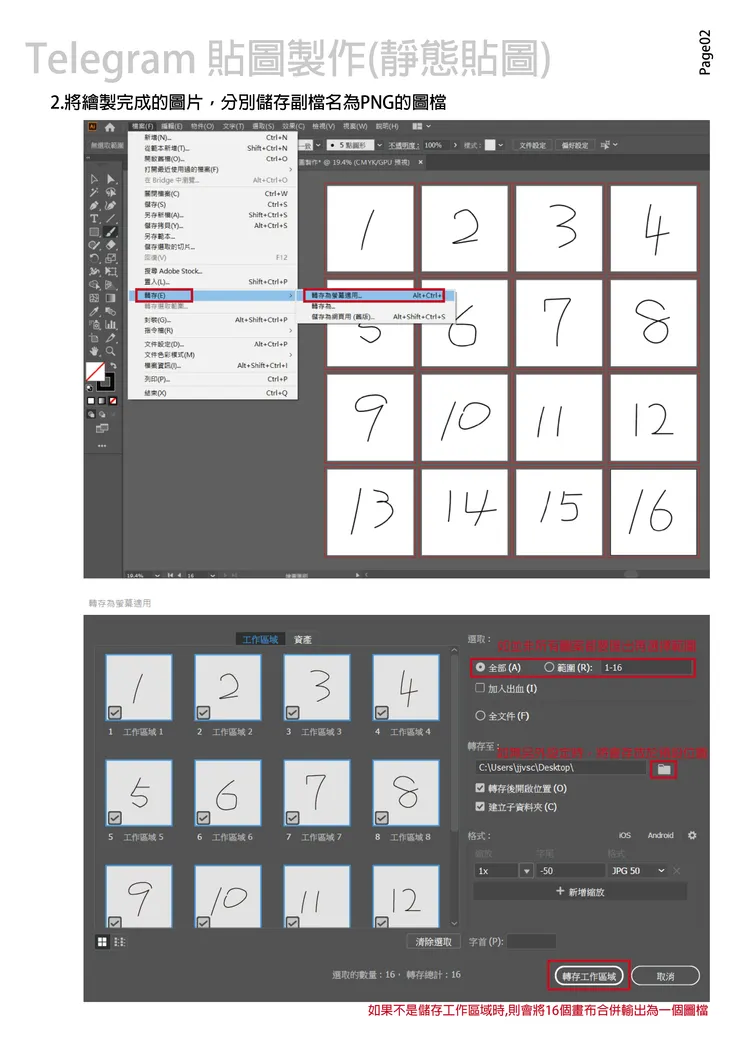This screenshot has width=740, height=1046.
Task: Select the Gradient tool
Action: click(x=110, y=298)
